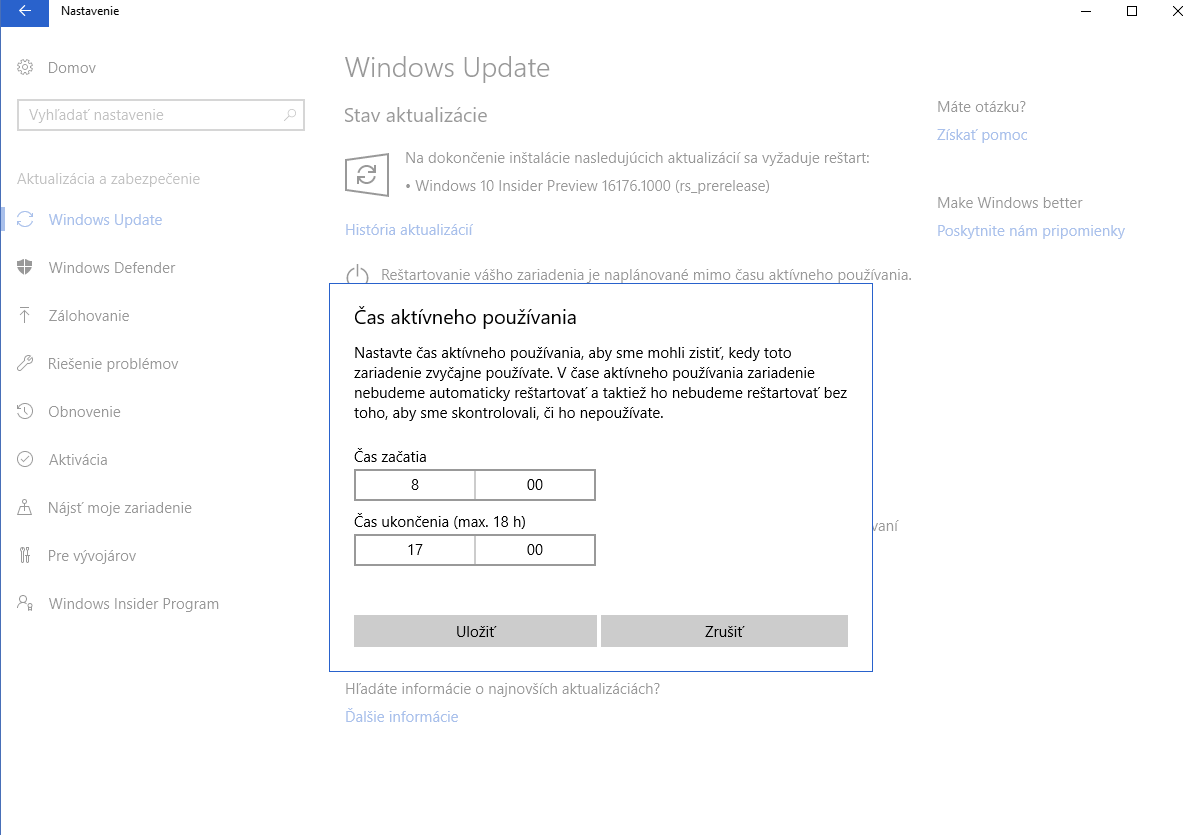Click the Make Windows better heading
The width and height of the screenshot is (1198, 835).
1009,202
